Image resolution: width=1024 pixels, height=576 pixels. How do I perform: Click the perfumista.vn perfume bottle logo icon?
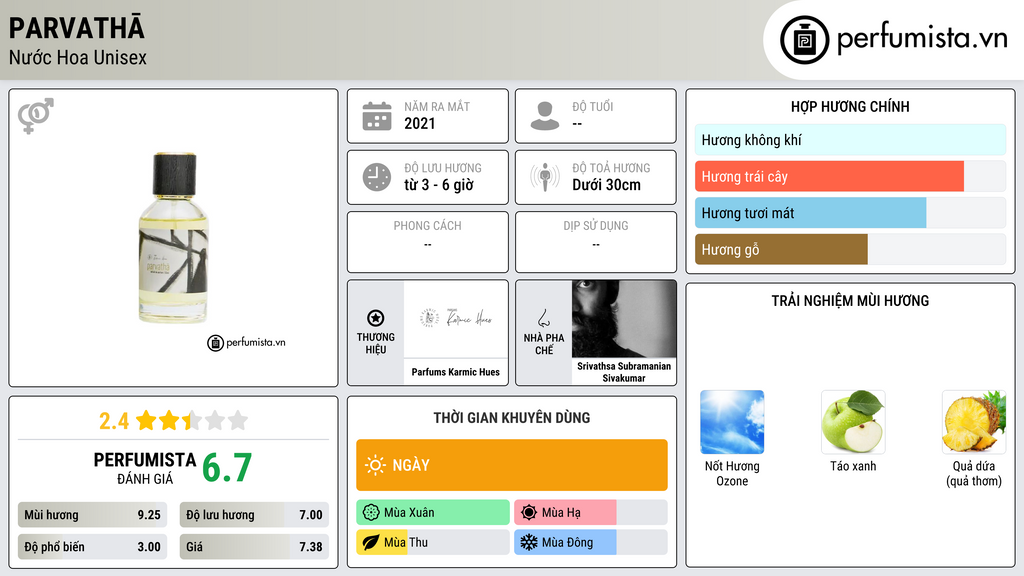pos(804,40)
